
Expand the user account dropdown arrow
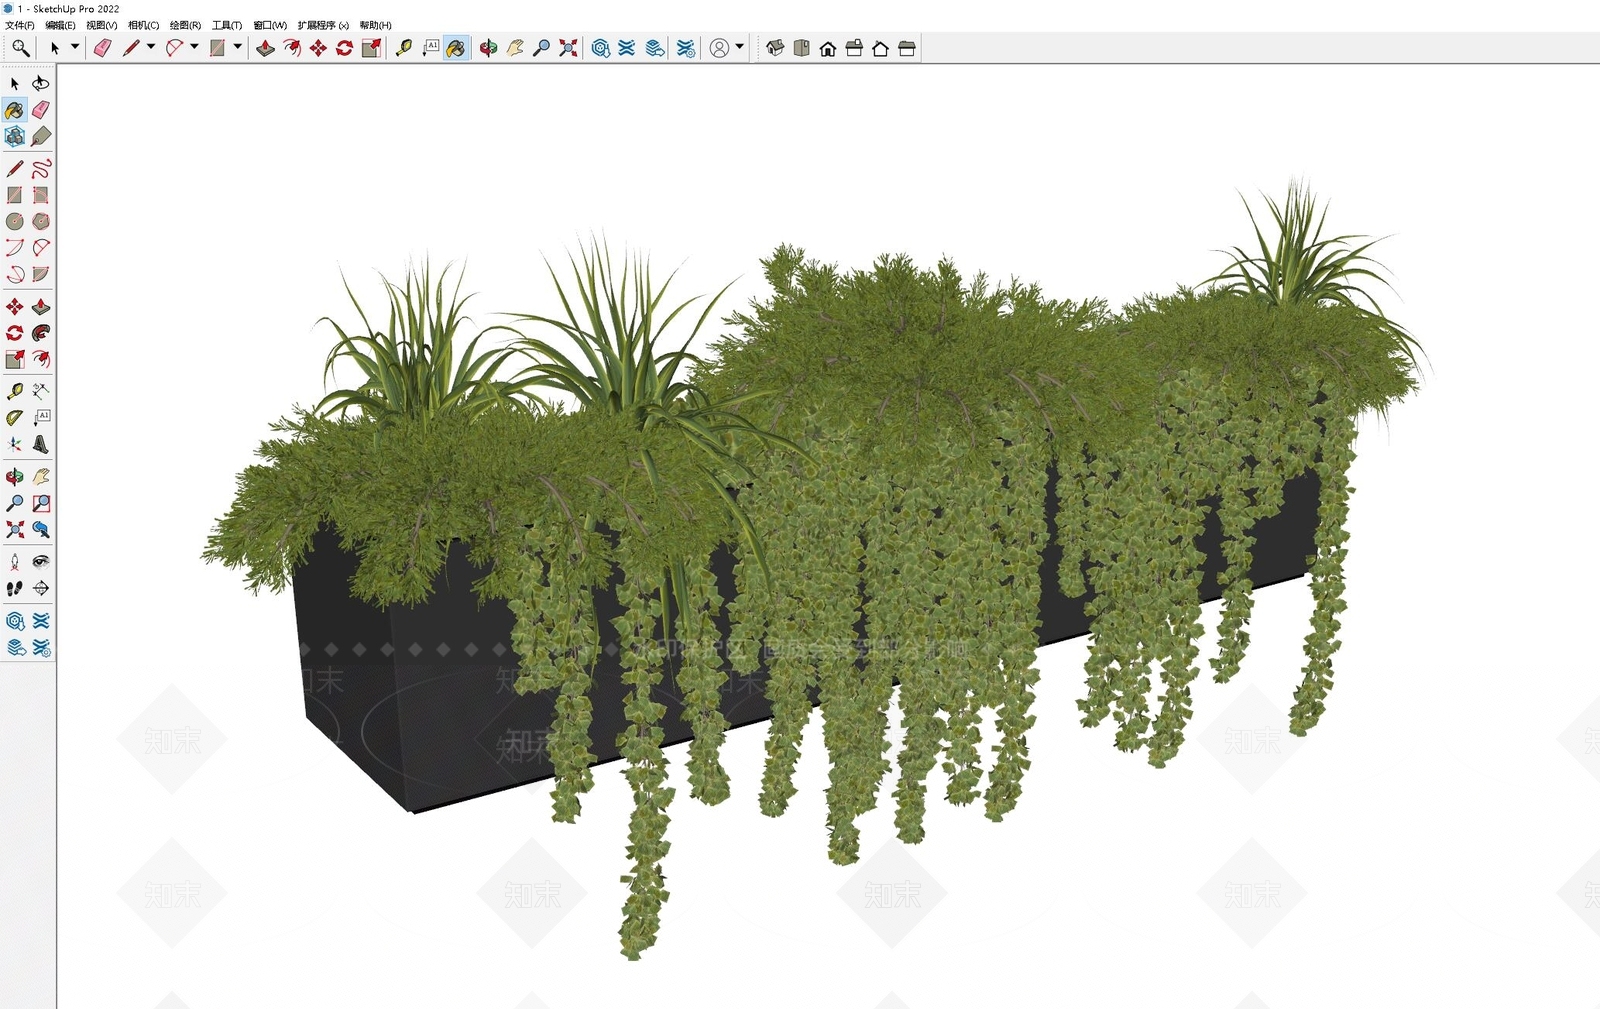[740, 47]
